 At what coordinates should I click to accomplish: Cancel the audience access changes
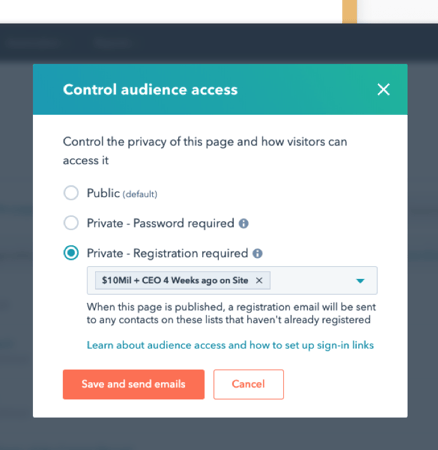coord(249,384)
